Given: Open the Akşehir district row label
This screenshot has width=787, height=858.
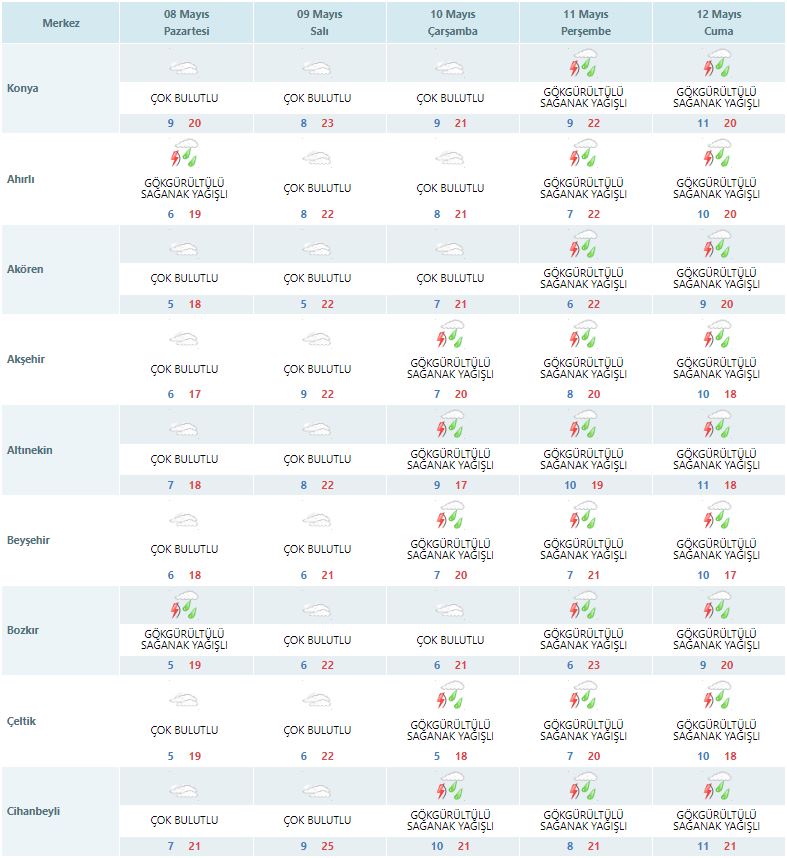Looking at the screenshot, I should pos(28,359).
